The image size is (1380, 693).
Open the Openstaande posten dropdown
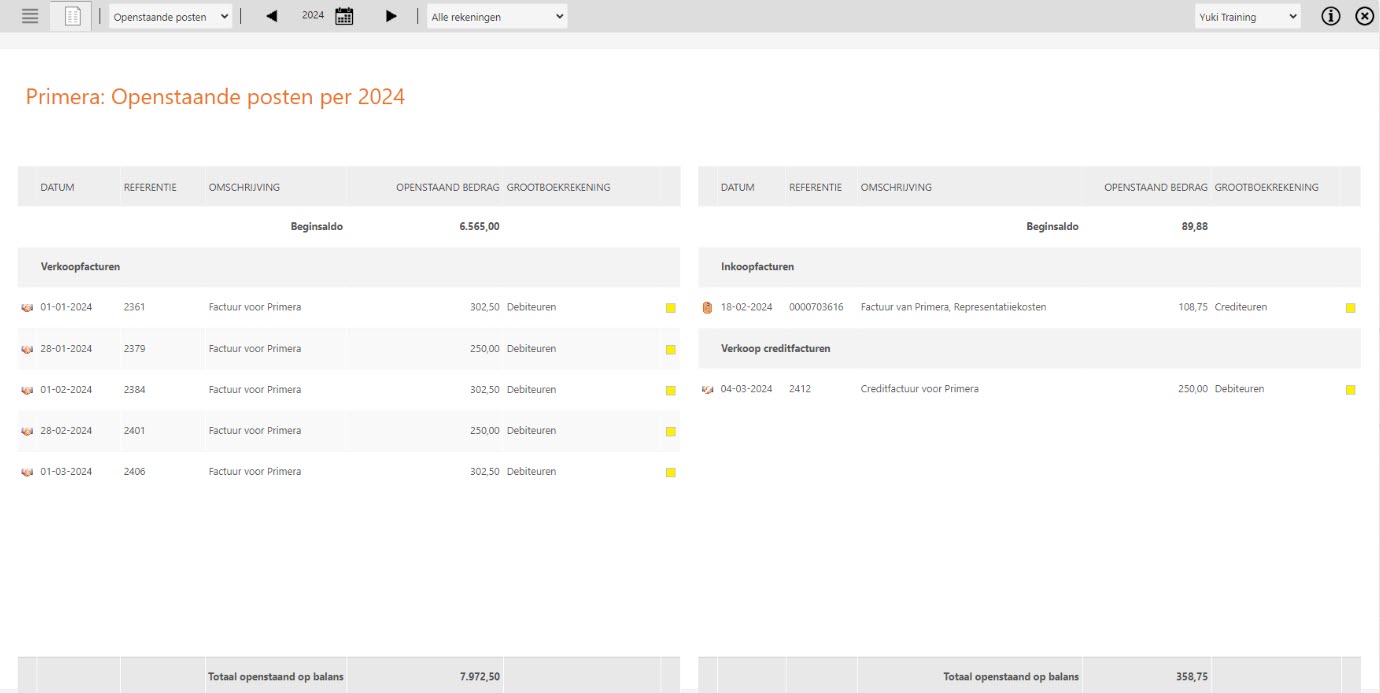tap(170, 16)
